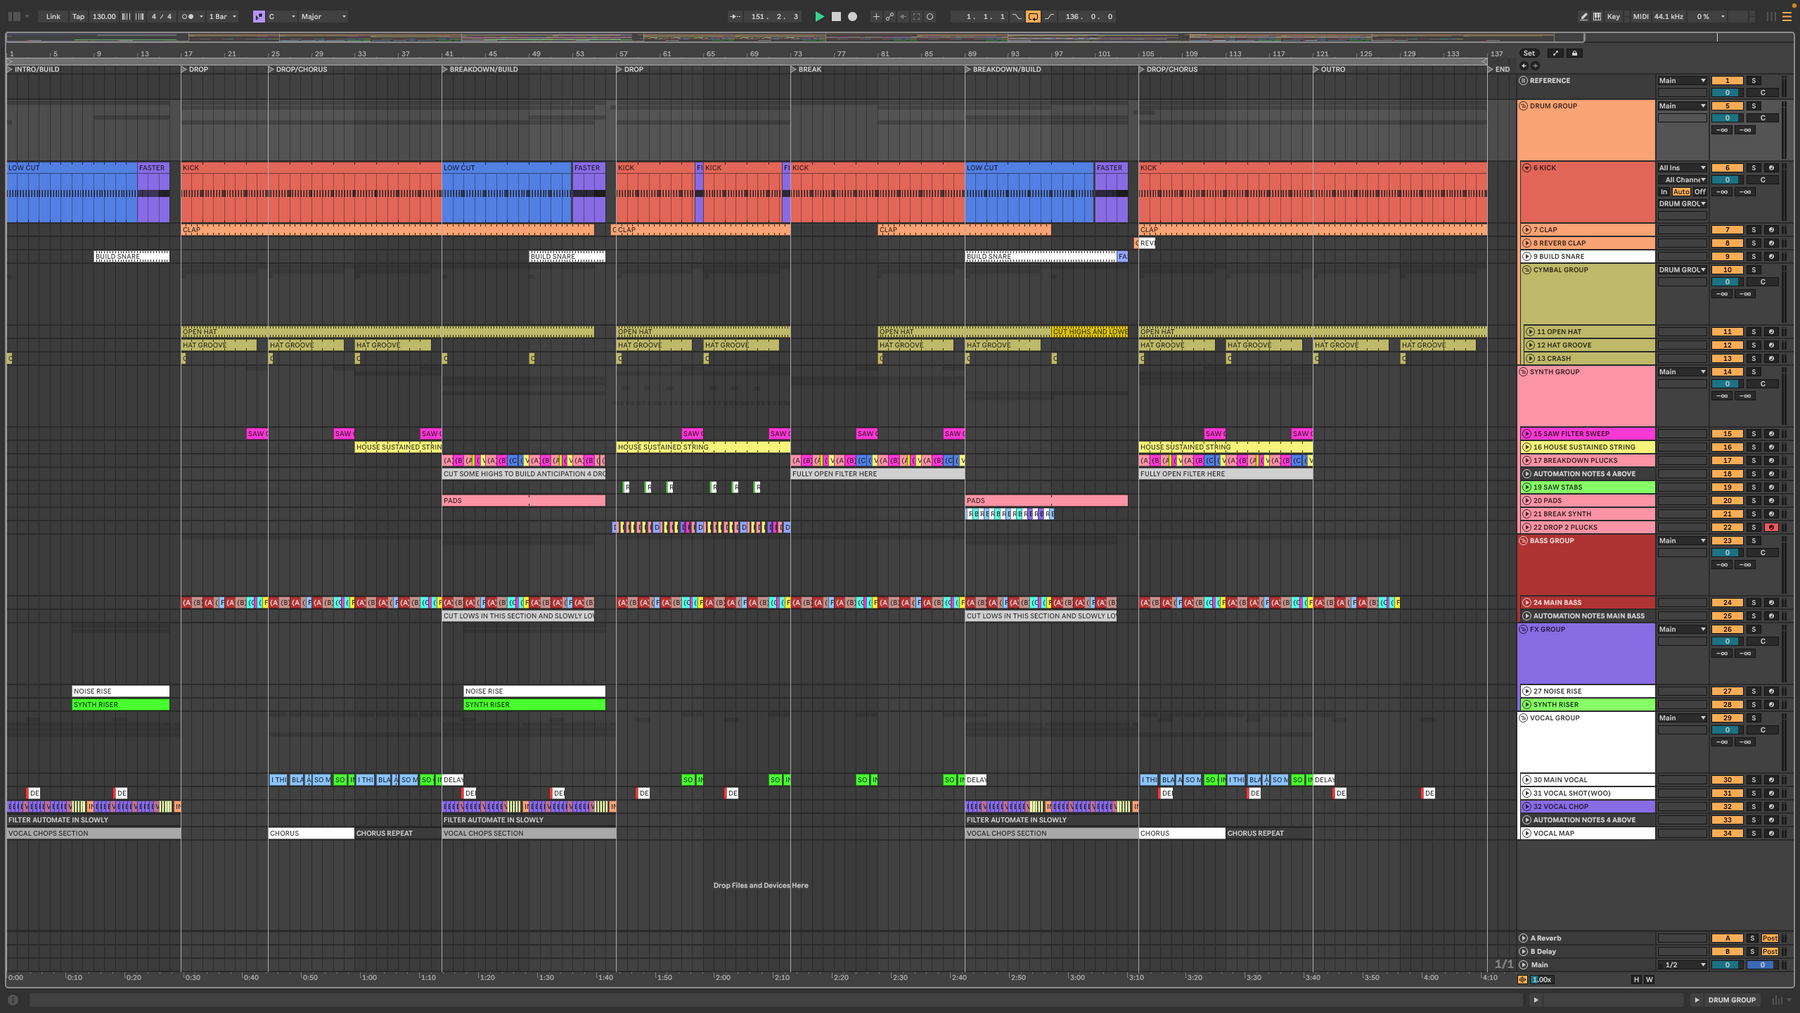Fold the SYNTH GROUP track

[1524, 372]
